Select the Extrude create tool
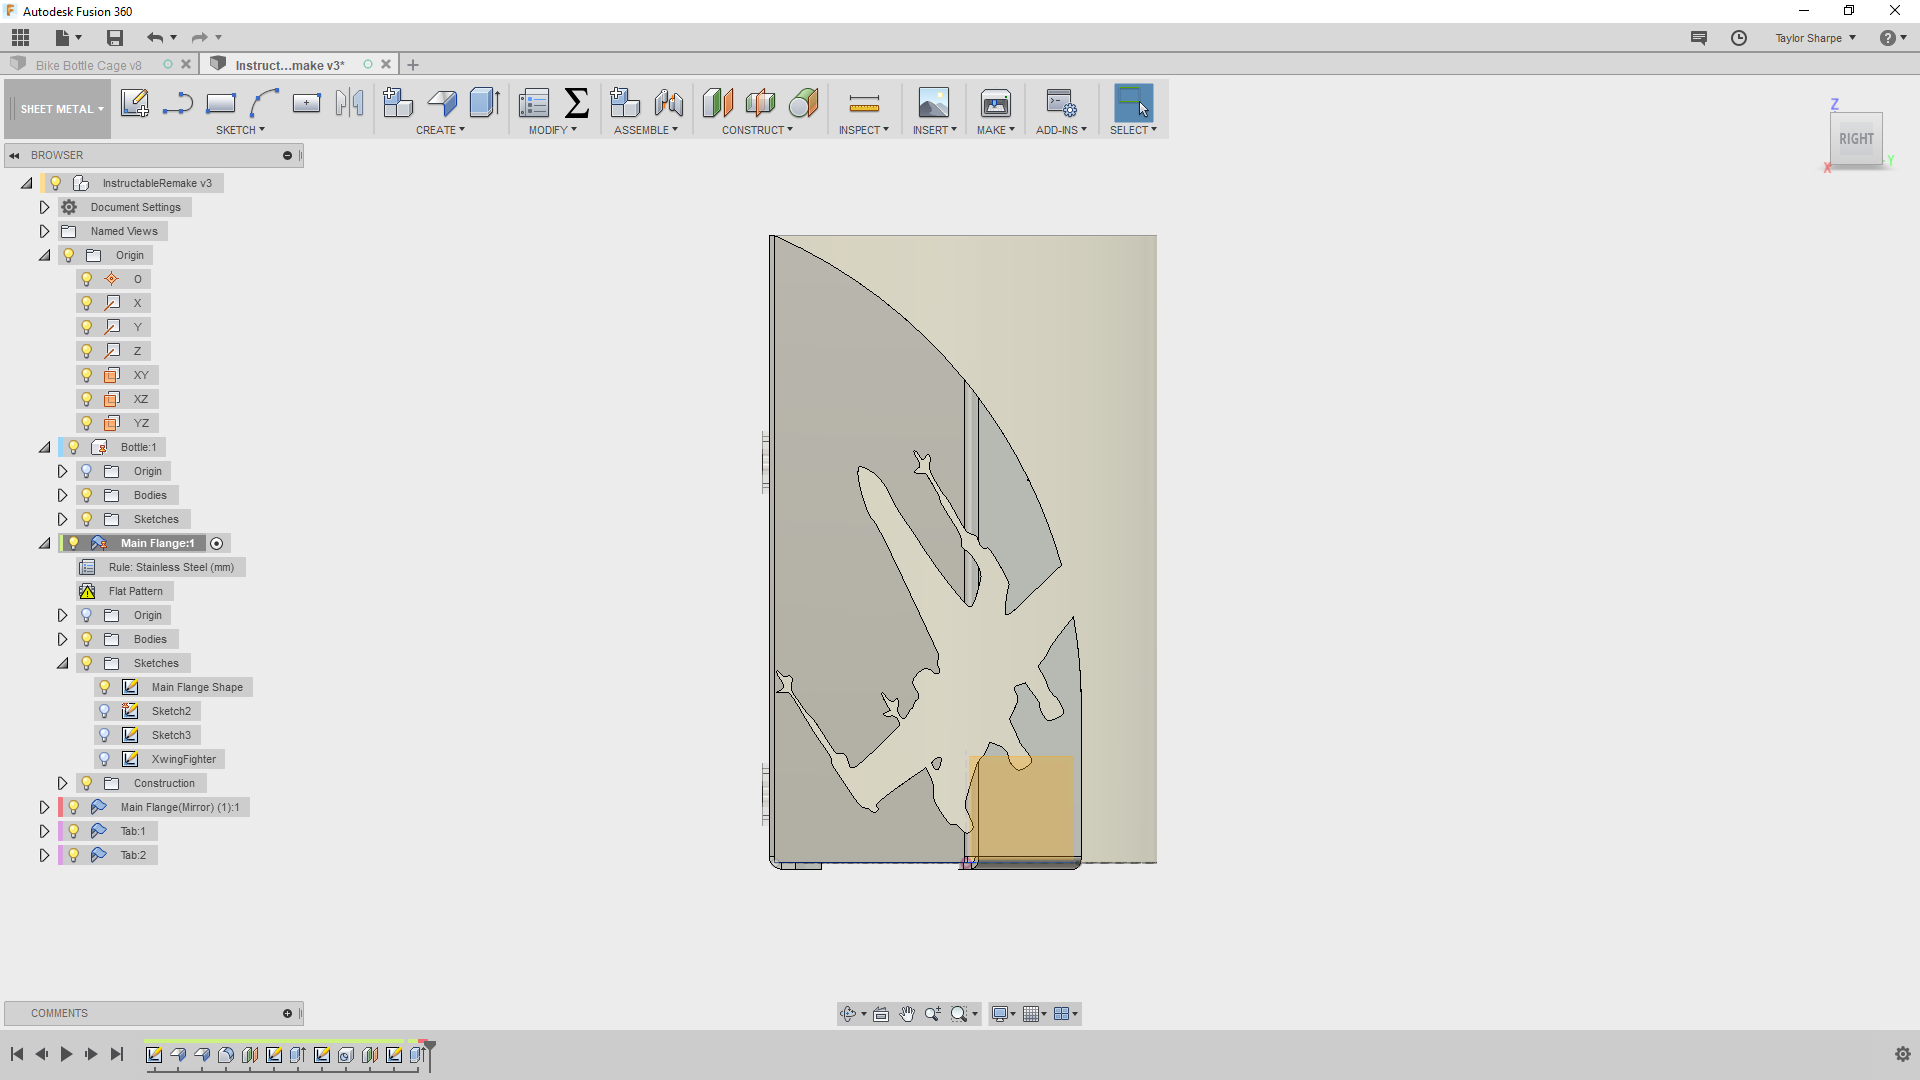The height and width of the screenshot is (1080, 1920). click(485, 103)
